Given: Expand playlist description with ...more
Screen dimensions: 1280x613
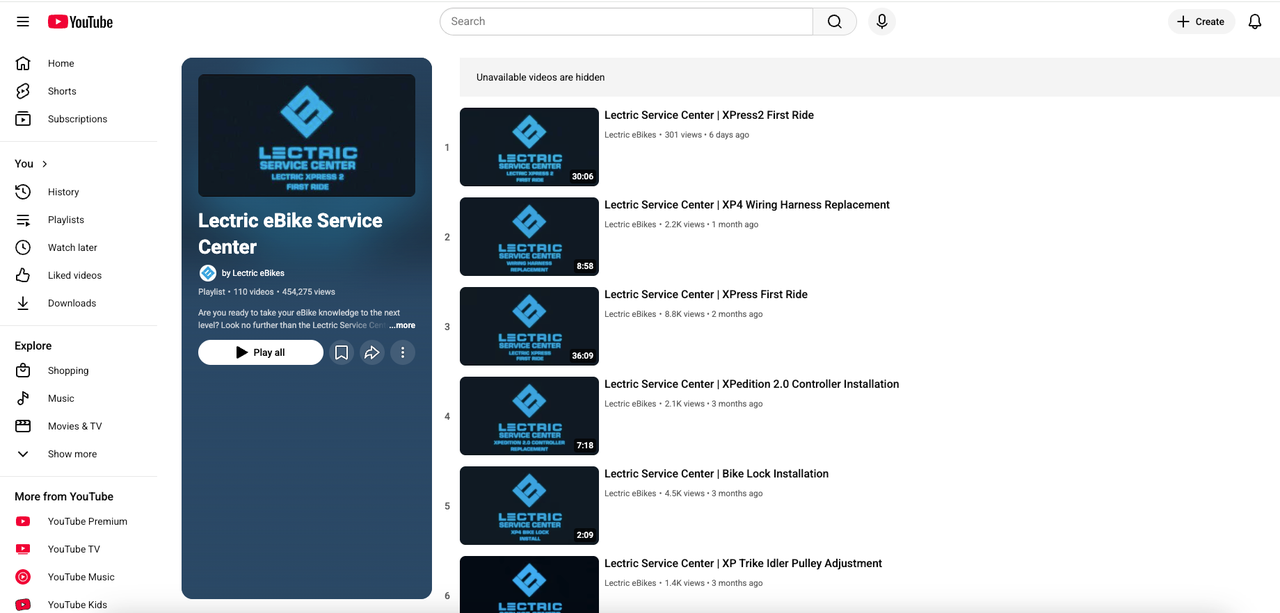Looking at the screenshot, I should 402,326.
